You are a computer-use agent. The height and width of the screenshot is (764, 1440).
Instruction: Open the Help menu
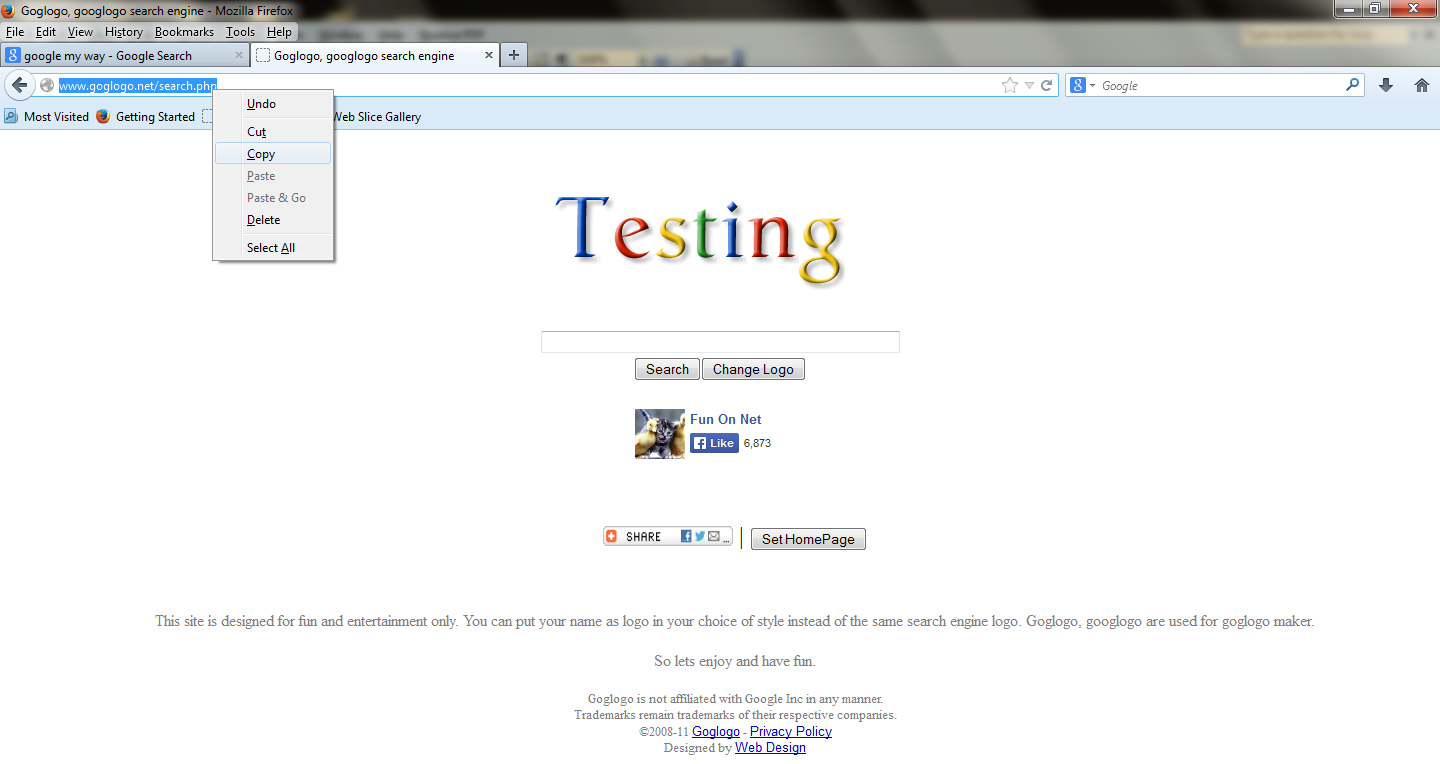[x=279, y=32]
